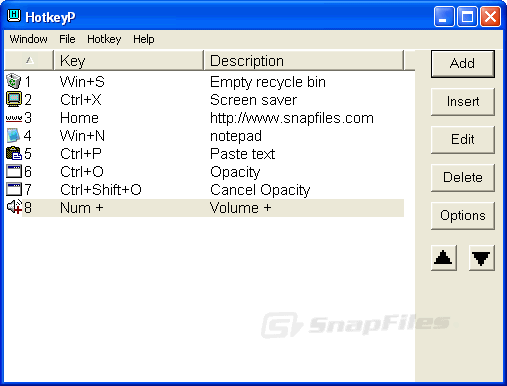Open the File menu
507x386 pixels.
67,39
